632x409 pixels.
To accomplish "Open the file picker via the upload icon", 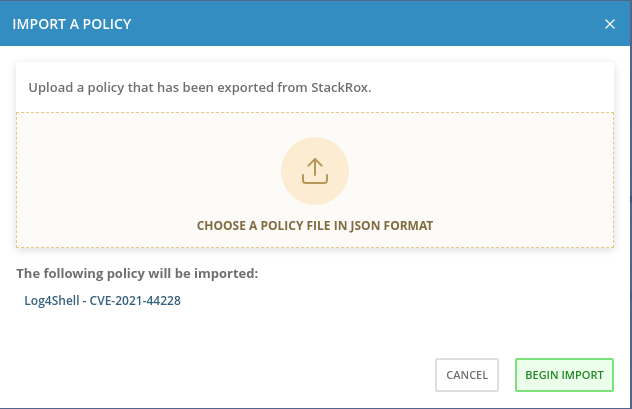I will 315,171.
